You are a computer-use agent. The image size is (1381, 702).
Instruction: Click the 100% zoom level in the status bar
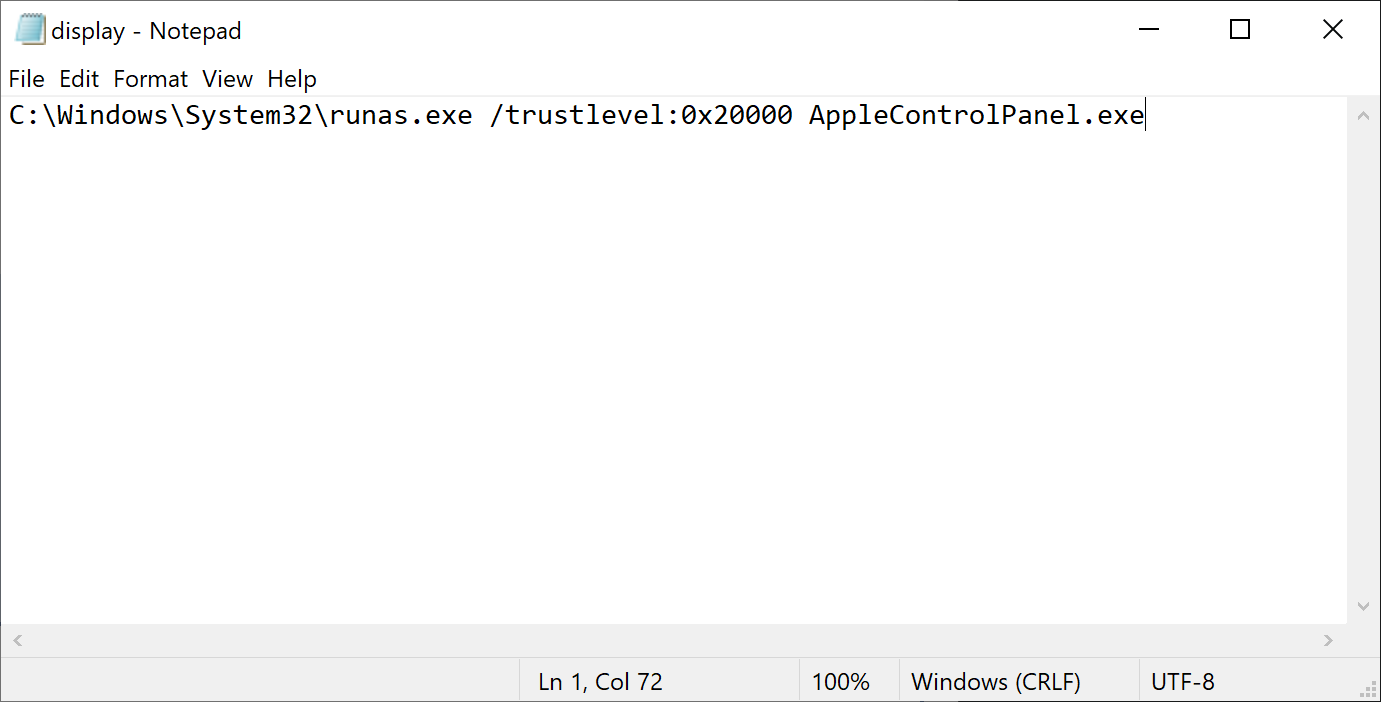click(x=840, y=682)
